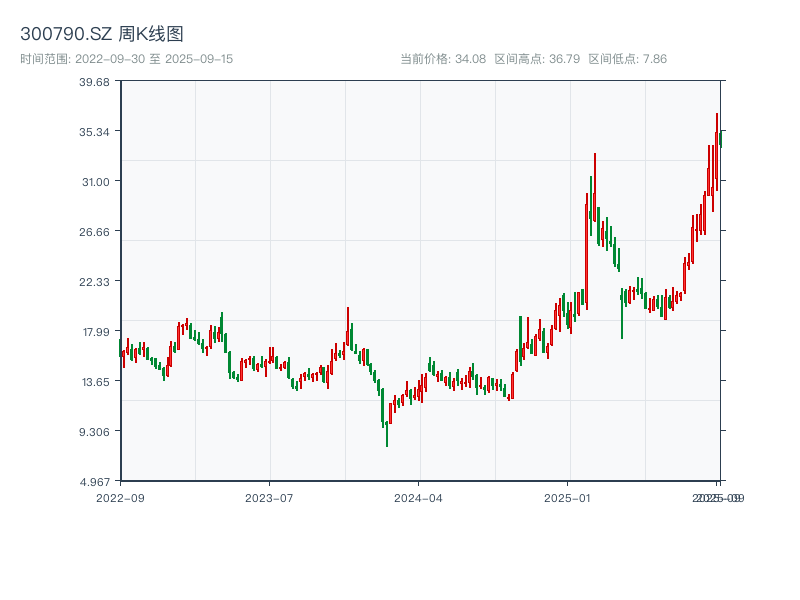Click the 2022-09 x-axis date label

pyautogui.click(x=120, y=497)
